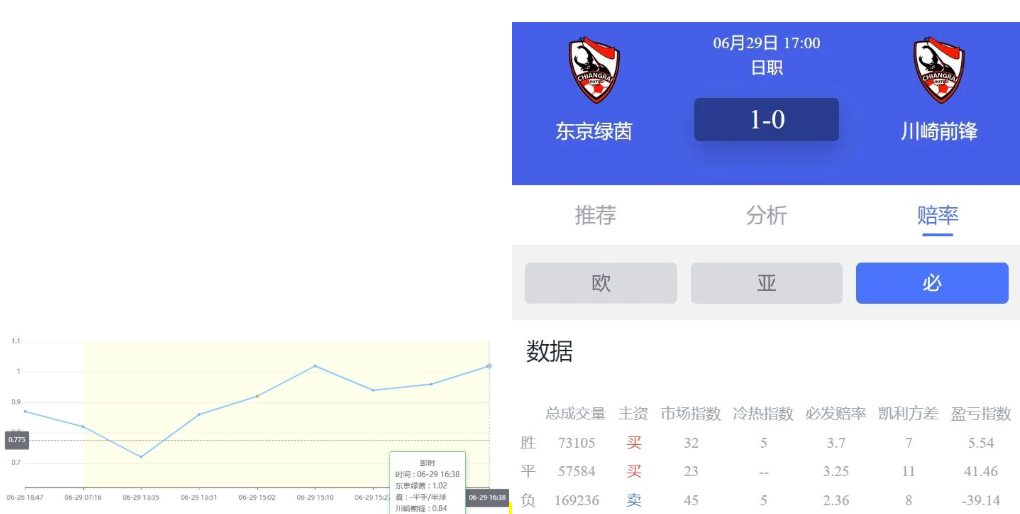
Task: Click the chart's lowest point at 06-29 13:35
Action: pos(141,457)
